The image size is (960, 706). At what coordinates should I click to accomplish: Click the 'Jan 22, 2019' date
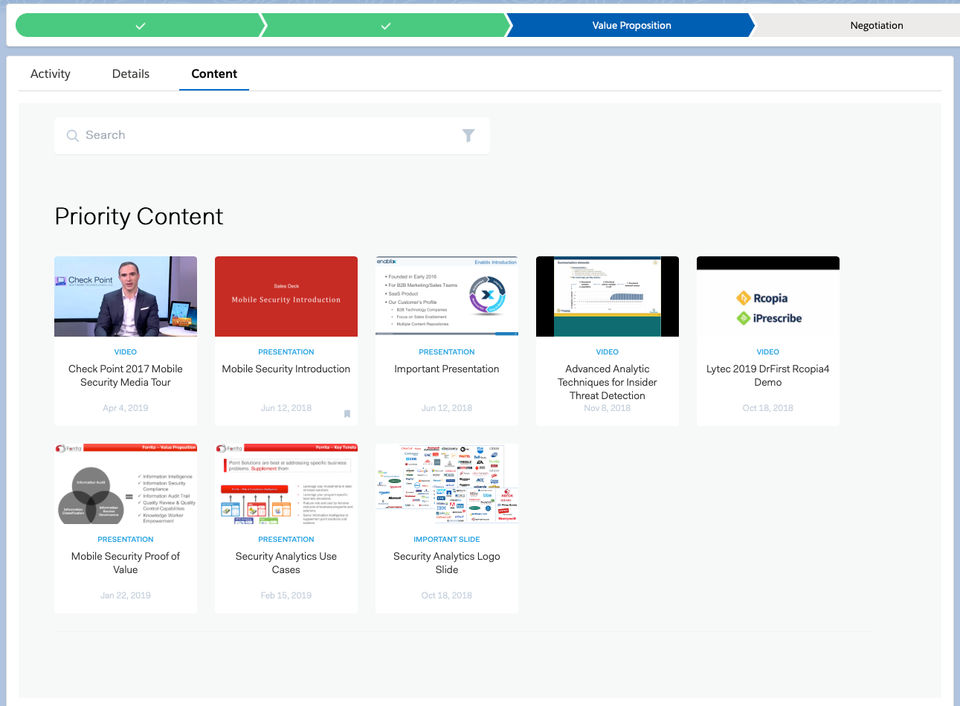(126, 595)
